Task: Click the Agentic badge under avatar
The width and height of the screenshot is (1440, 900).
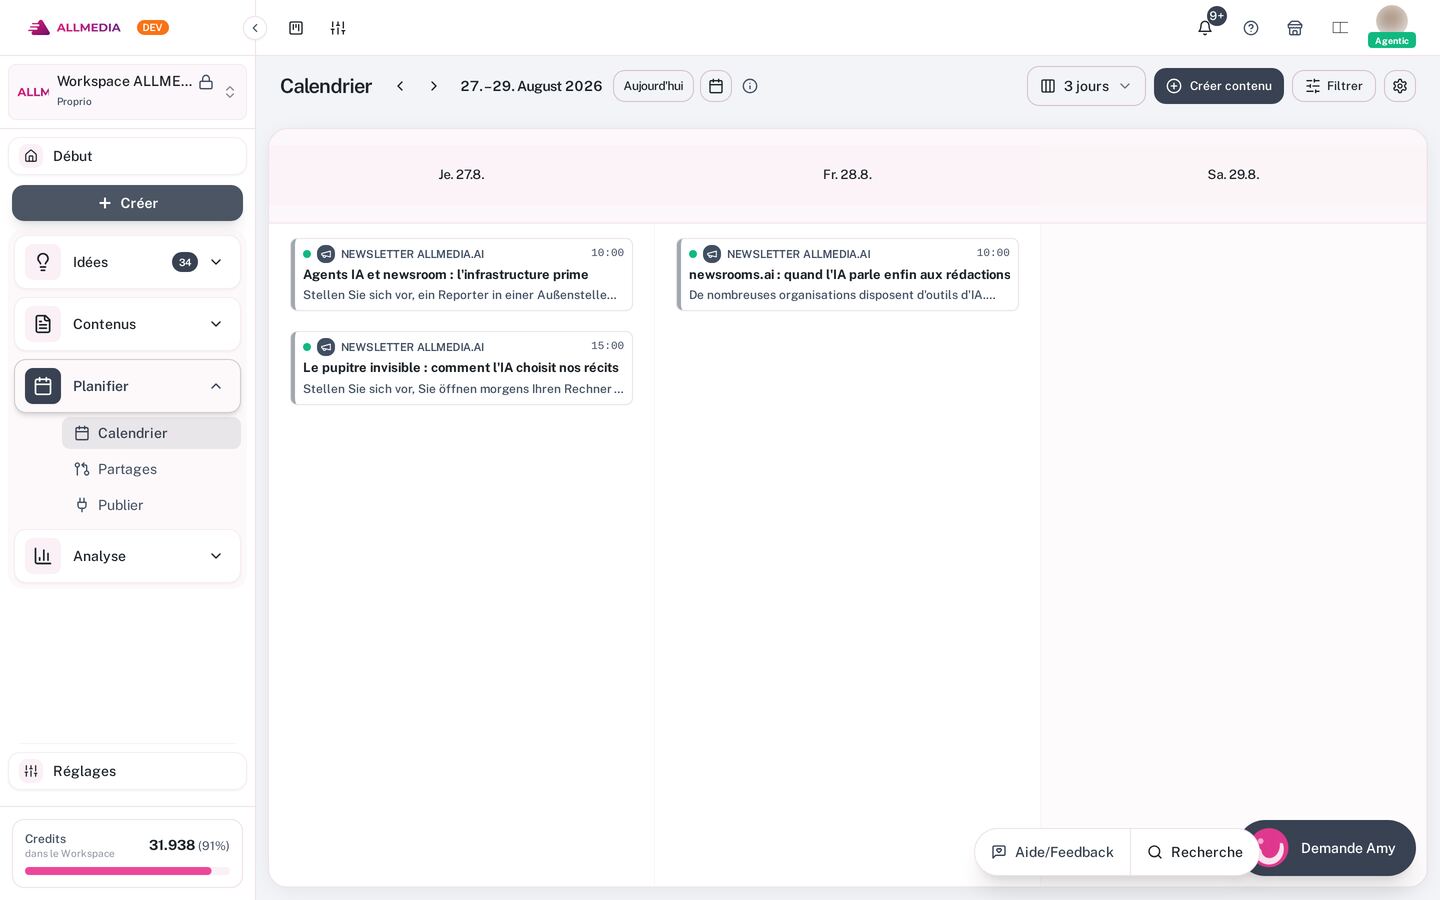Action: 1392,41
